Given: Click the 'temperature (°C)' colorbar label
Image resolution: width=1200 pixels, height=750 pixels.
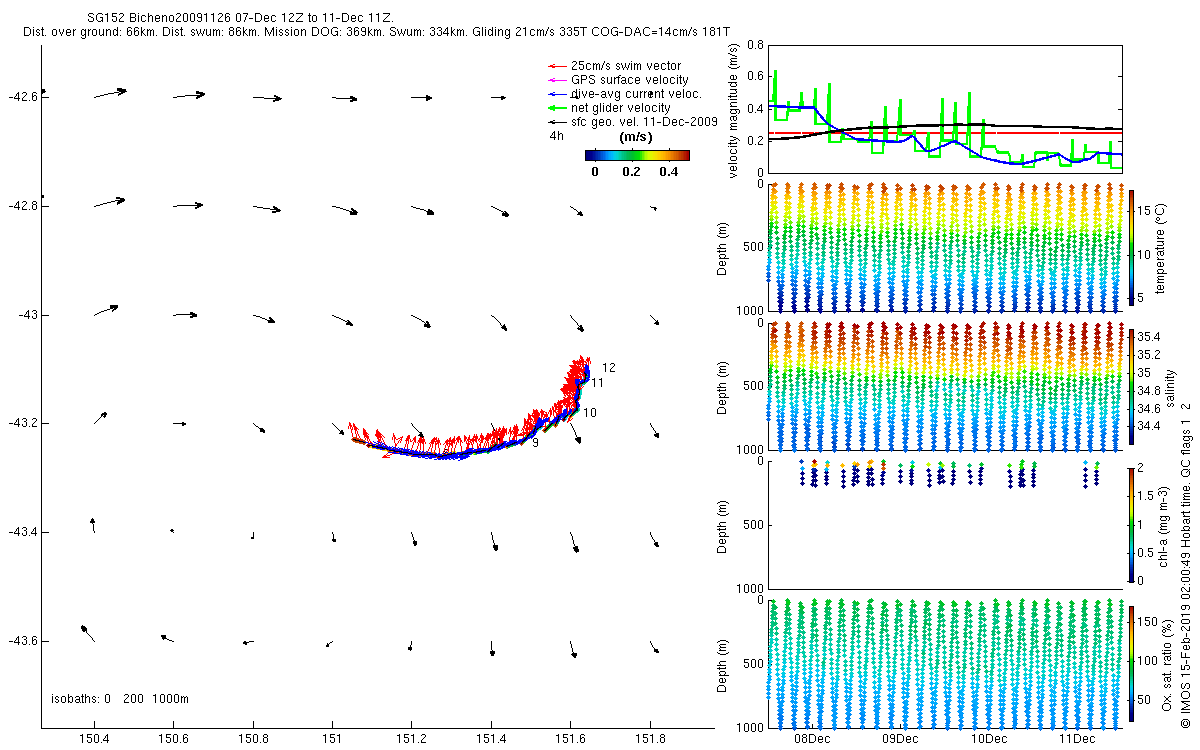Looking at the screenshot, I should 1161,247.
